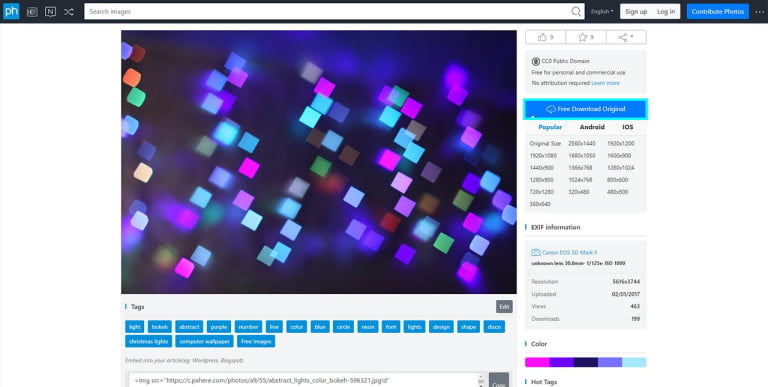Open the 'design' tag
768x387 pixels.
[x=441, y=327]
